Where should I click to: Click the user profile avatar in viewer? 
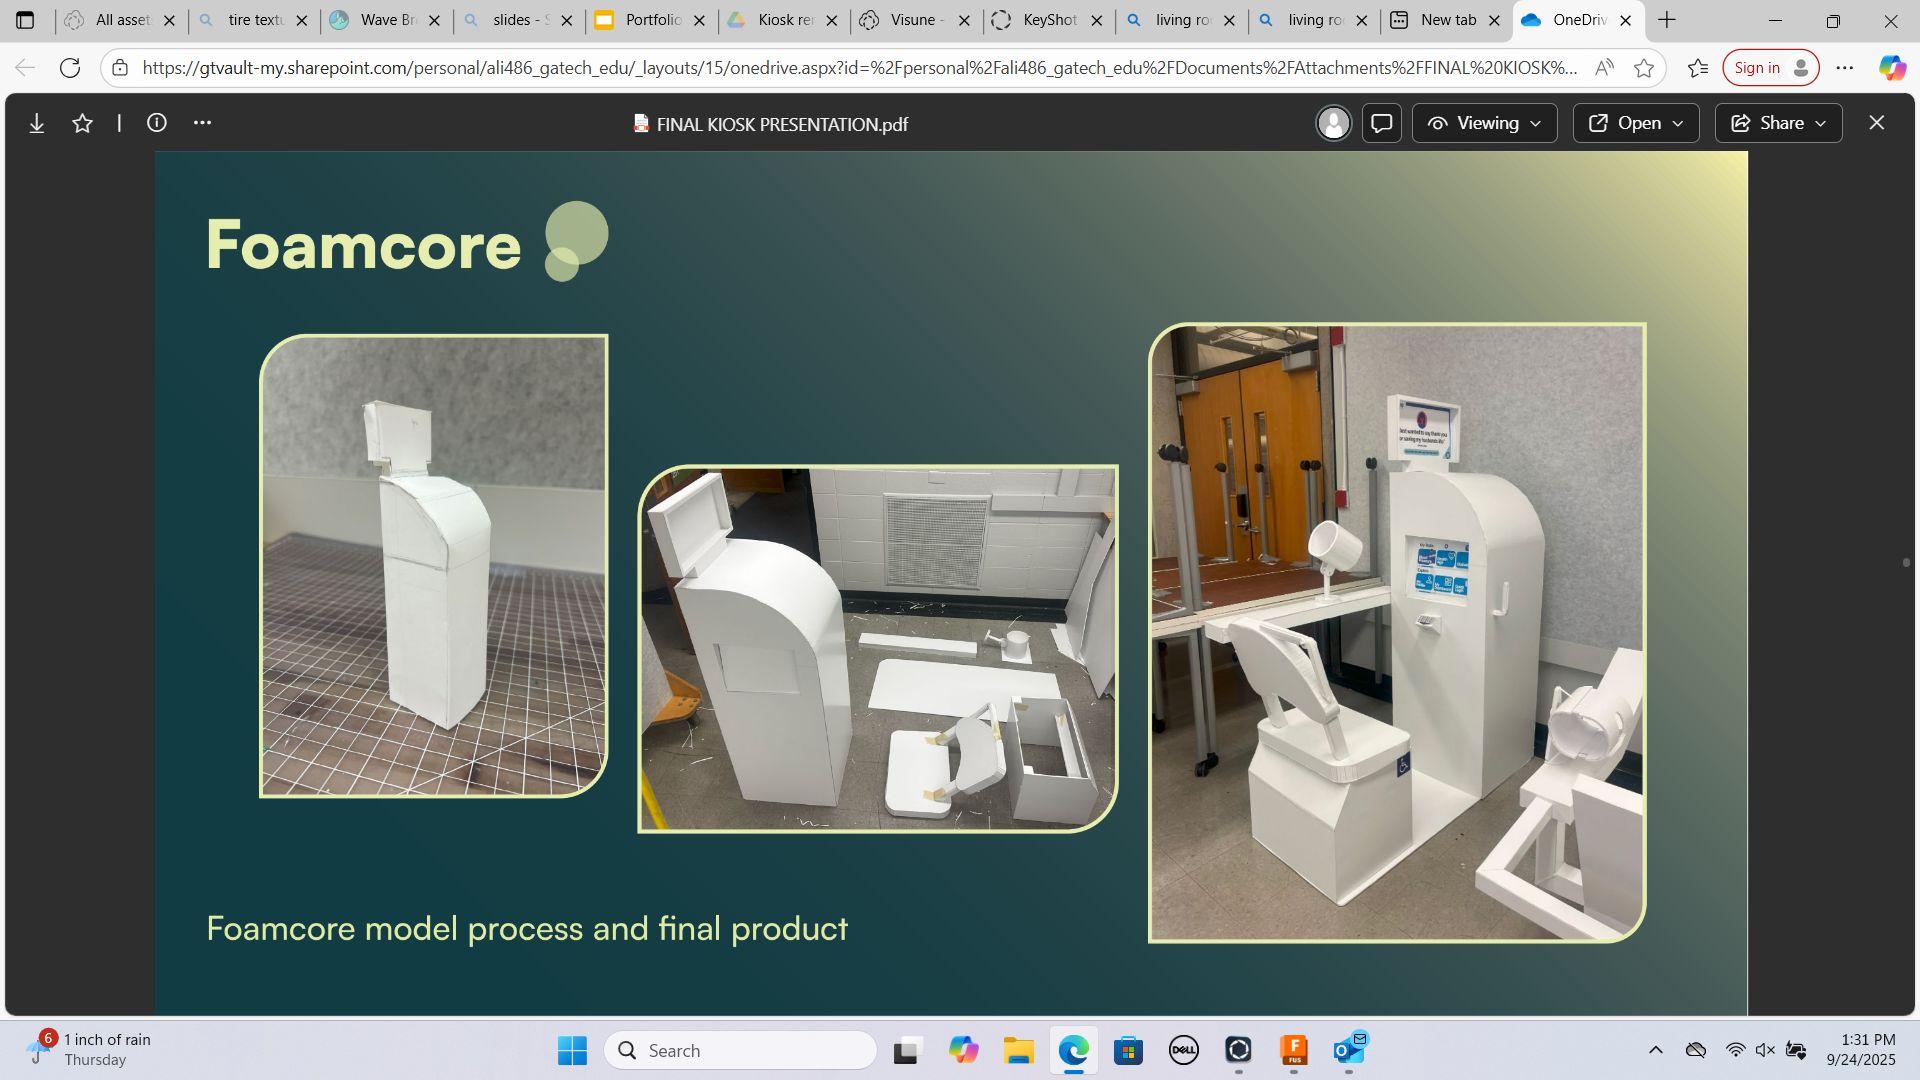[1333, 123]
